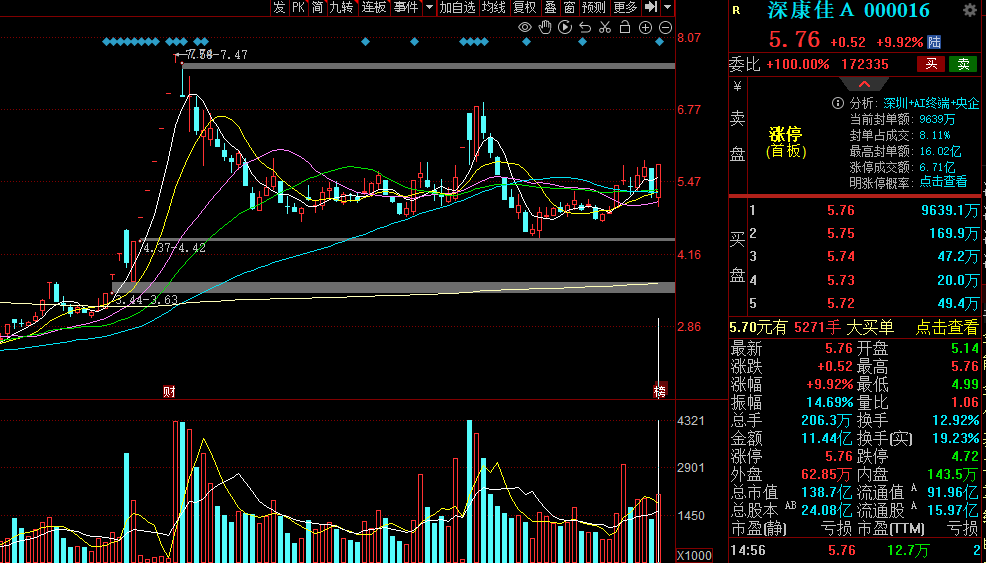Open the settings gear beside the stock name
The height and width of the screenshot is (563, 986).
click(970, 10)
